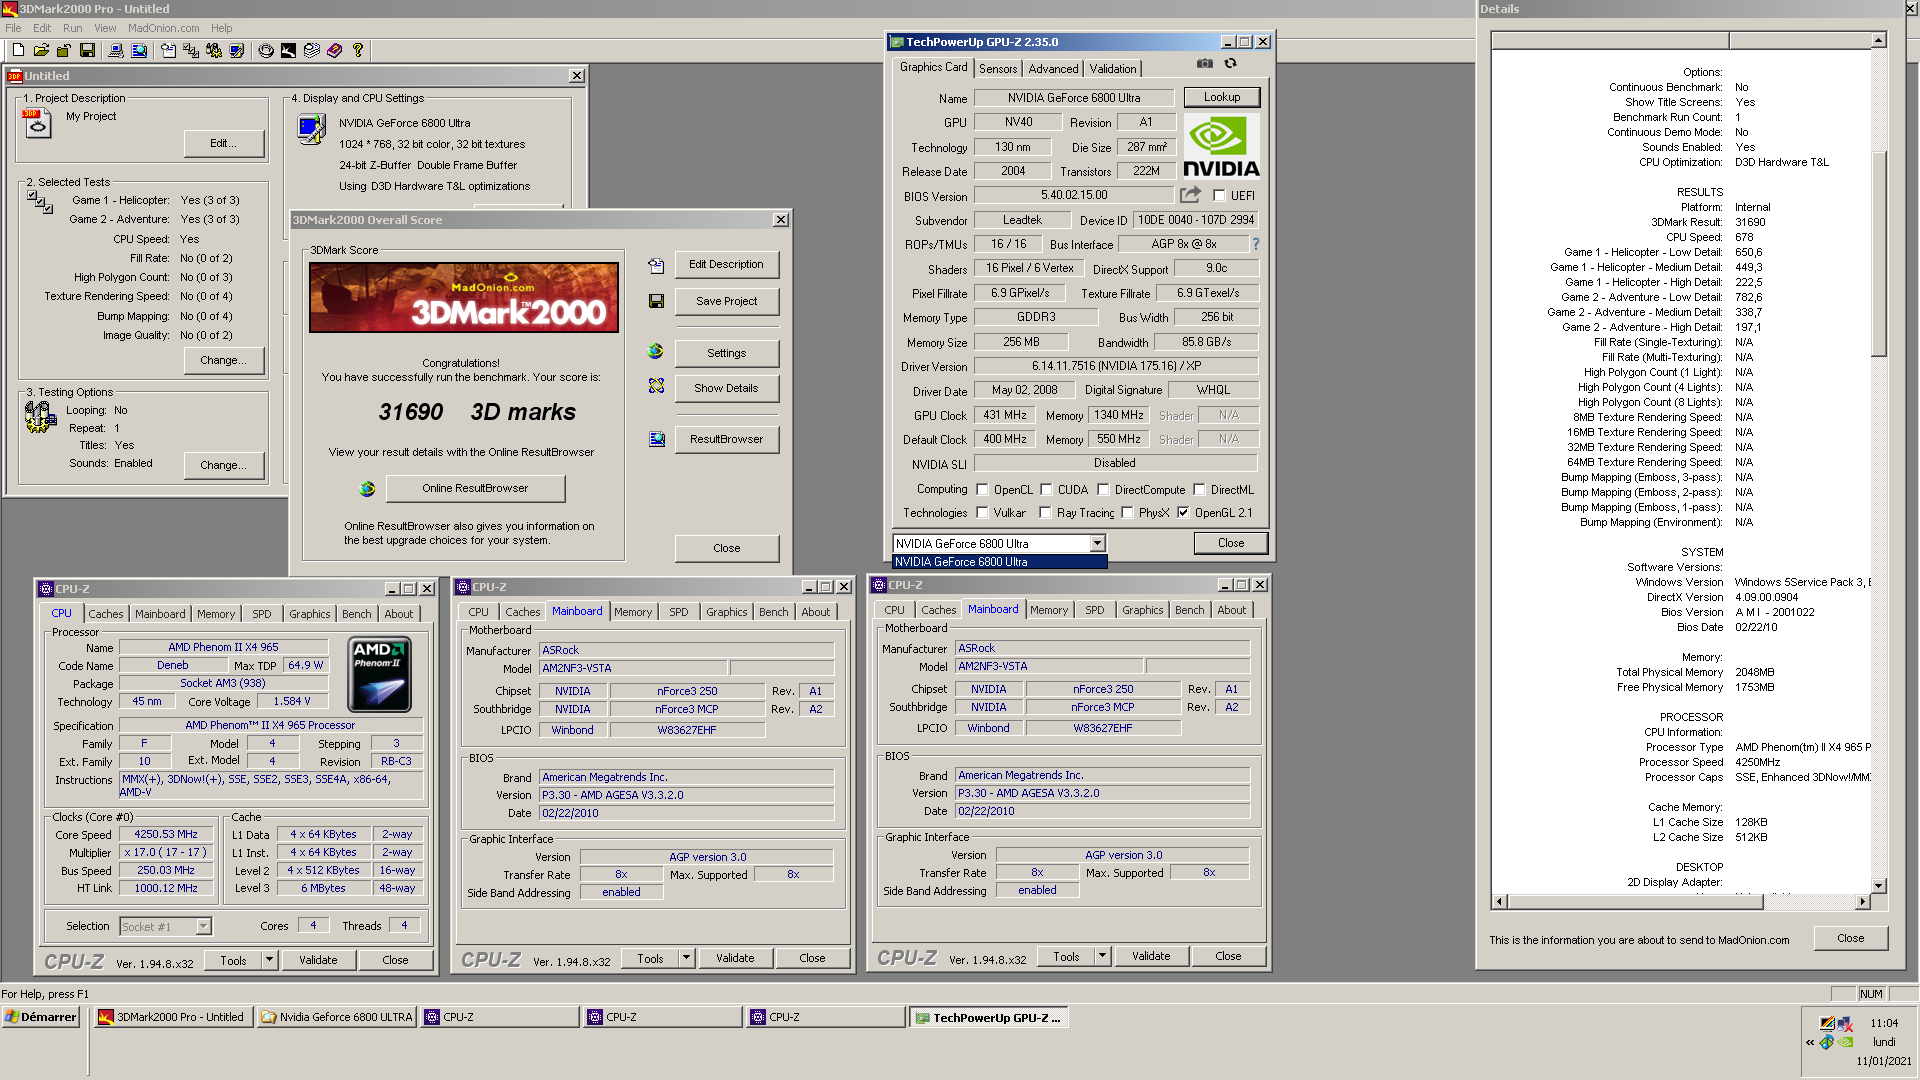Open the GPU selection dropdown in GPU-Z

tap(1097, 543)
